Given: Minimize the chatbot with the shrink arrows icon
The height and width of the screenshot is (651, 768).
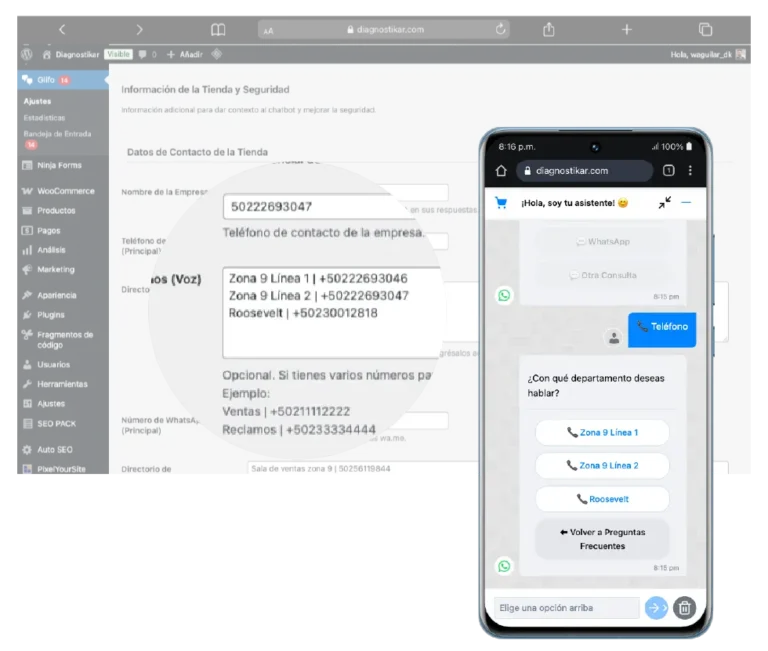Looking at the screenshot, I should [x=665, y=202].
